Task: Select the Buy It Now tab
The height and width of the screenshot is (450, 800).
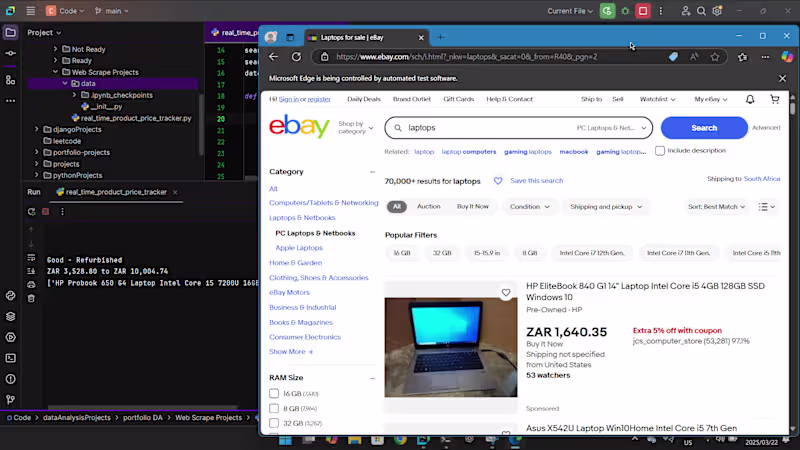Action: 472,206
